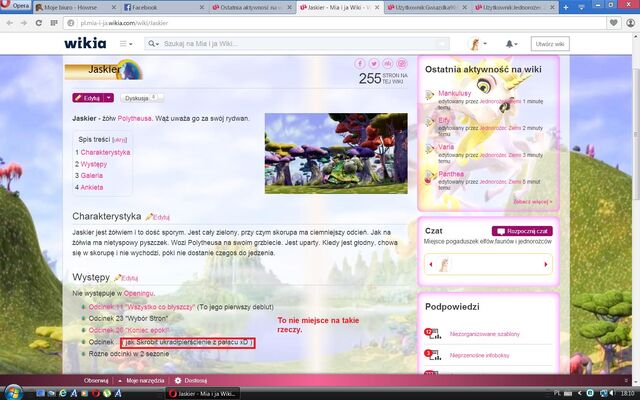Jump to Charakterystyka in the contents
This screenshot has height=400, width=640.
pos(105,152)
